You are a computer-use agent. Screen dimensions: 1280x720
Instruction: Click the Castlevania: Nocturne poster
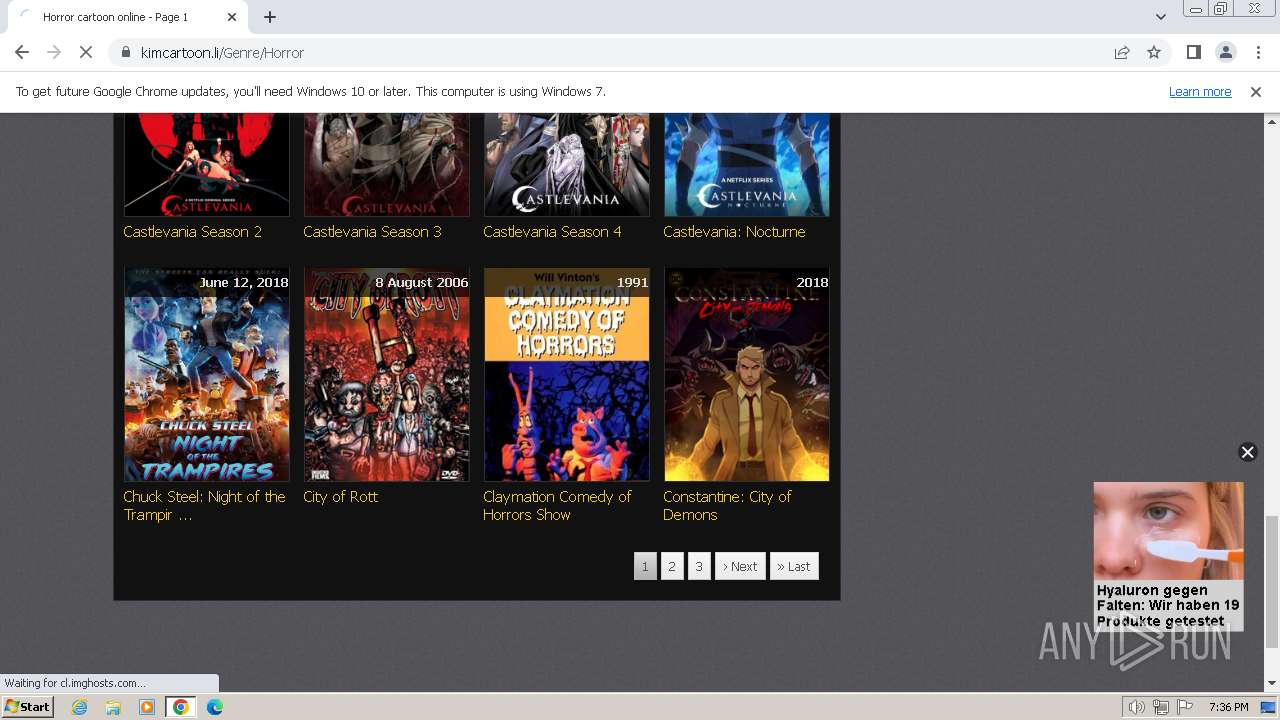point(747,164)
